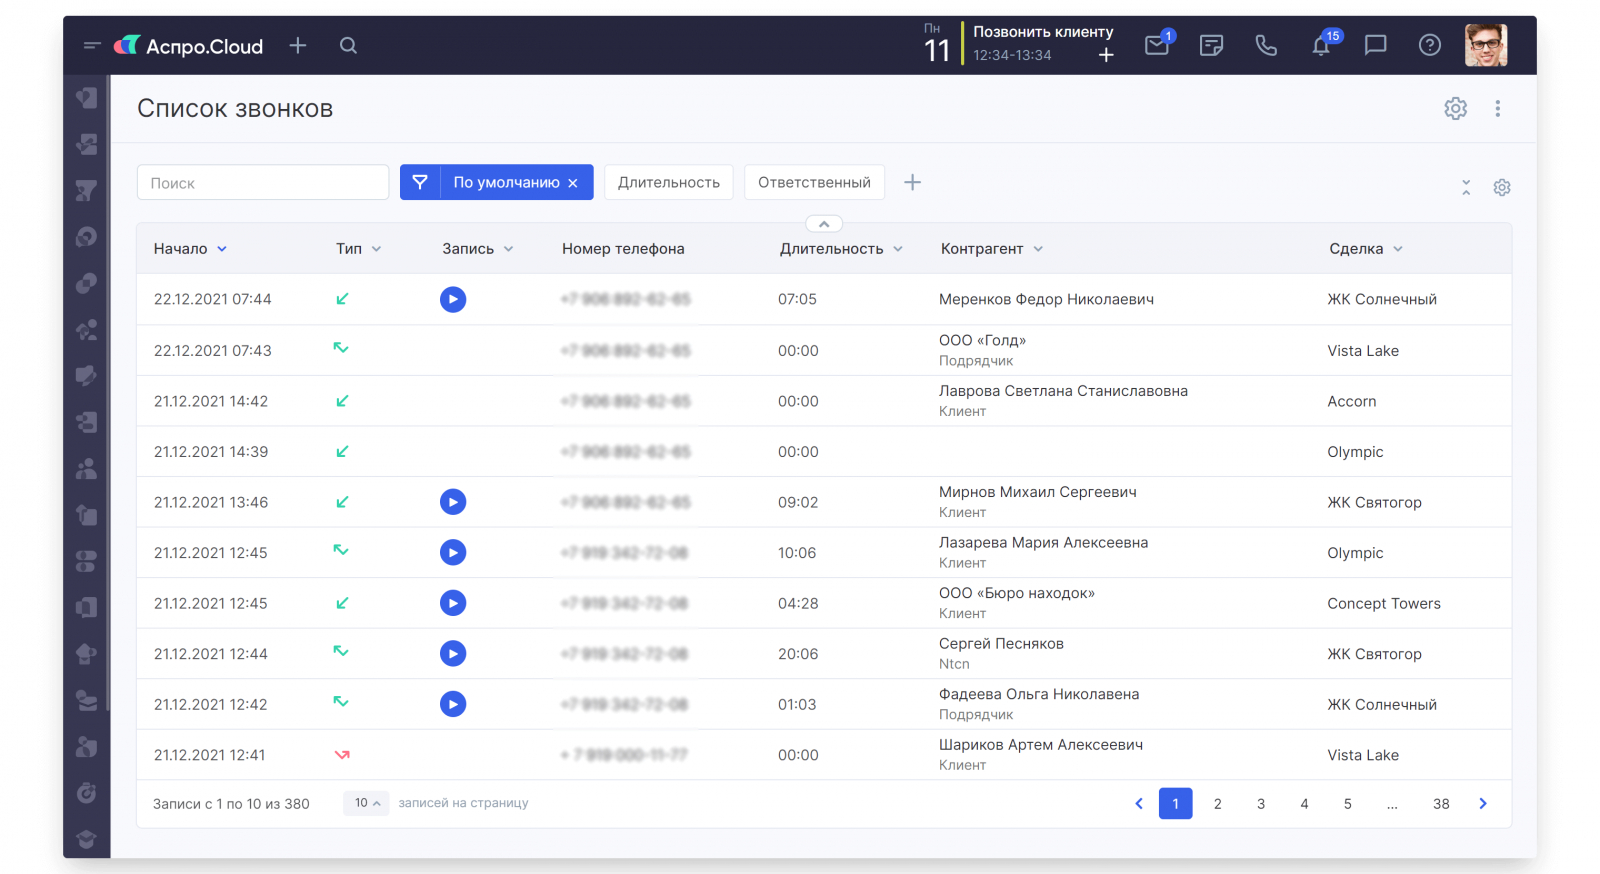Play recording for Меренков Федор Николаевич call
Viewport: 1600px width, 874px height.
point(453,299)
